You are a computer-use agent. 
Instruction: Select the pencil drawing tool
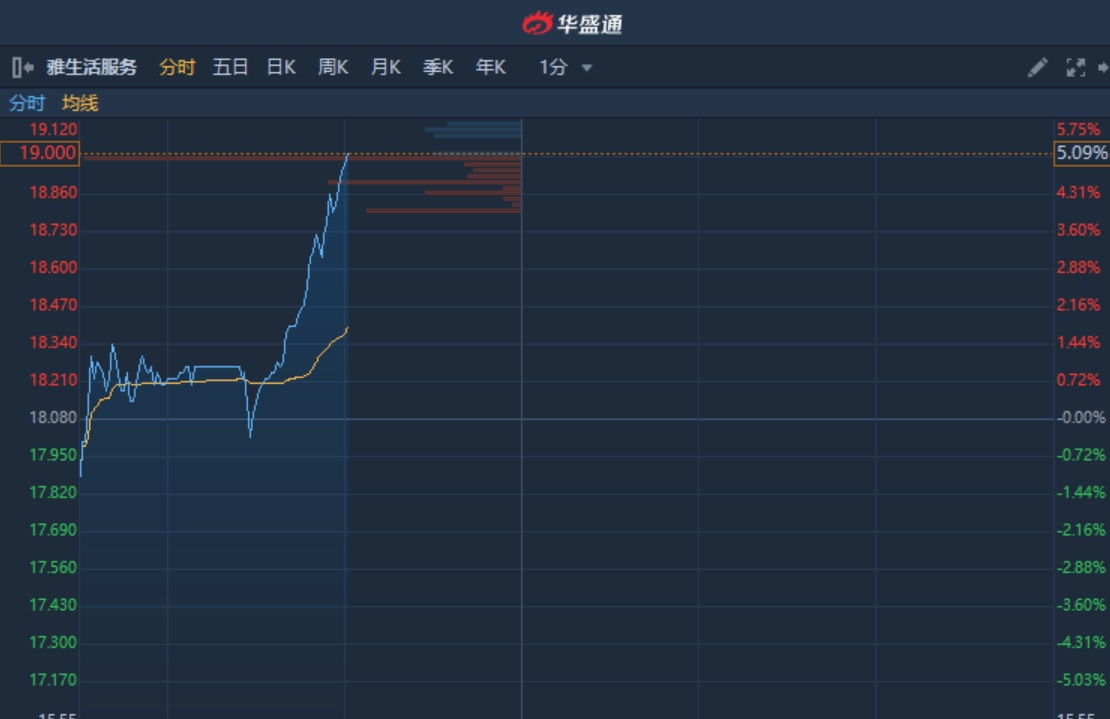coord(1037,68)
